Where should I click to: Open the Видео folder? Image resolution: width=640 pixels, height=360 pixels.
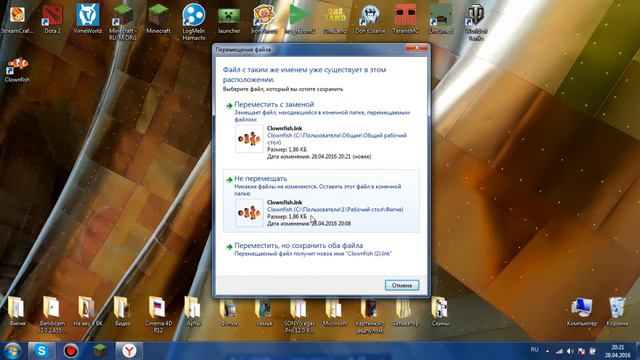[x=123, y=311]
